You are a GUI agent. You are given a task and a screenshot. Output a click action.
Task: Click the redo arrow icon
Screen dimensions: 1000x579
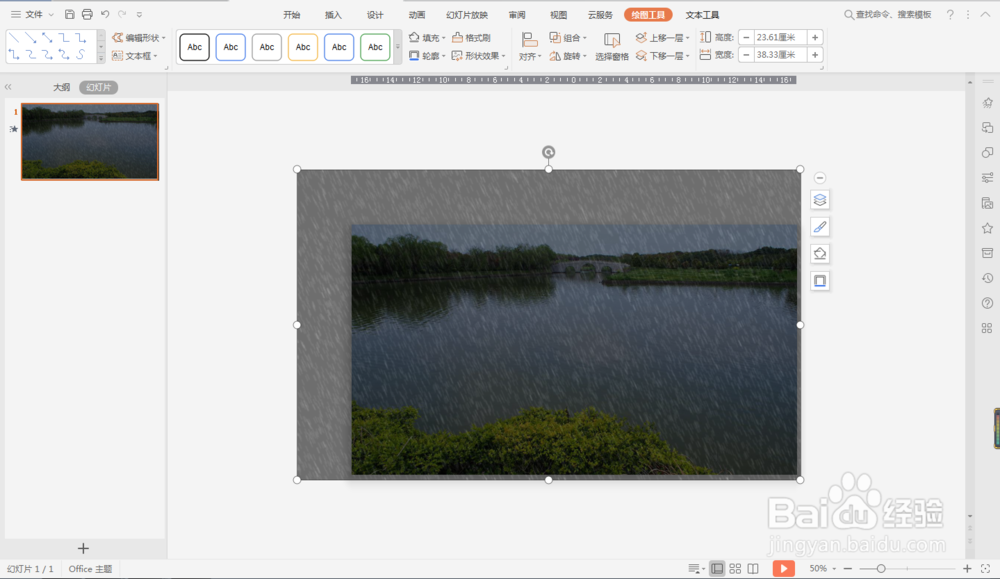pos(122,14)
